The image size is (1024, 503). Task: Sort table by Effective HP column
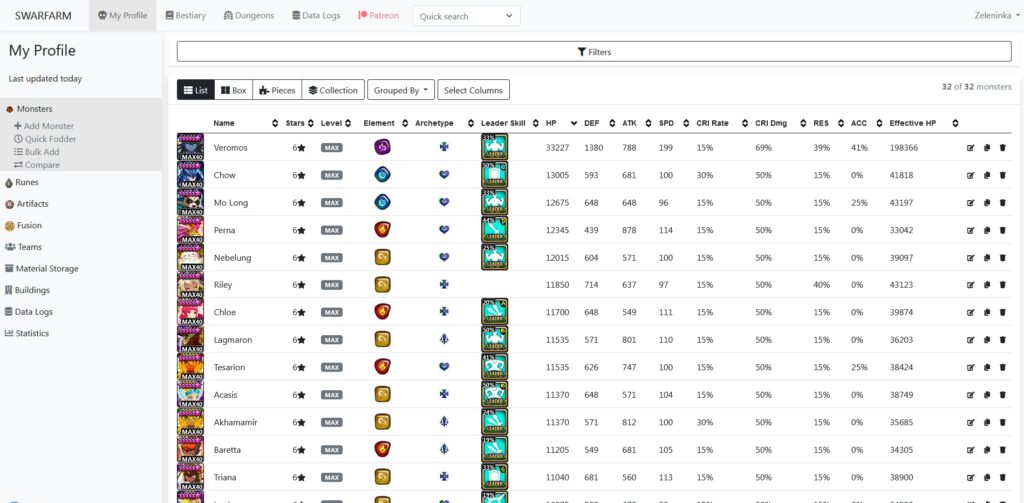click(923, 123)
